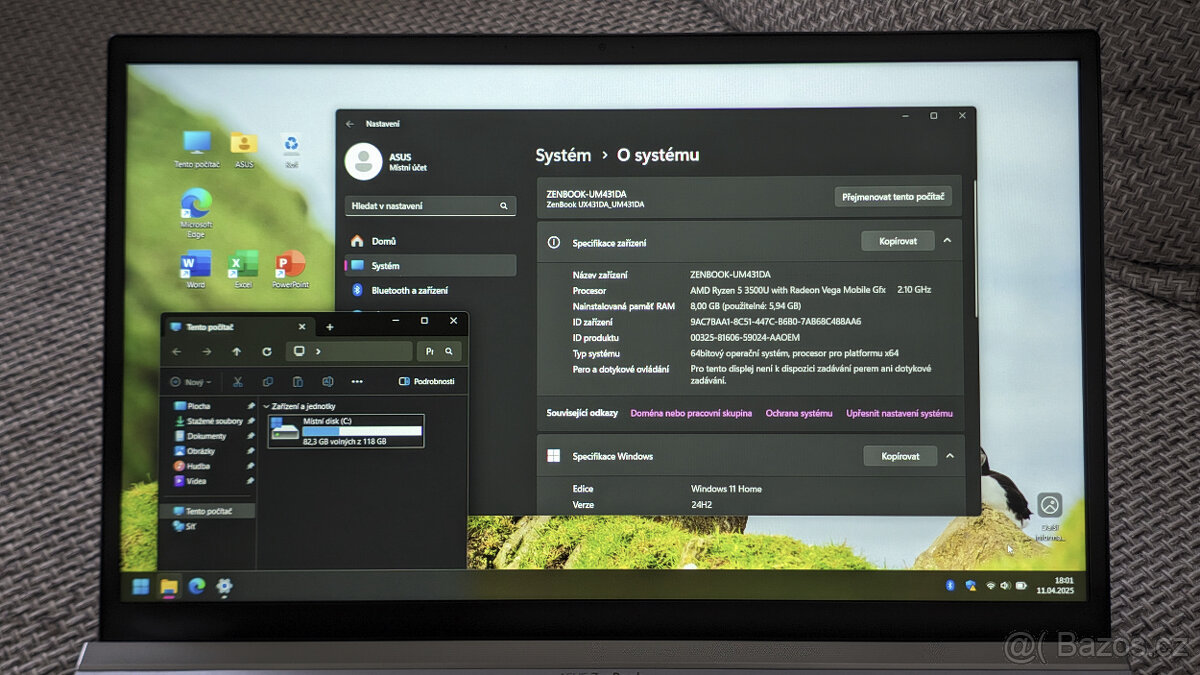Go up one folder level in Explorer
Screen dimensions: 1200x675
click(x=237, y=352)
